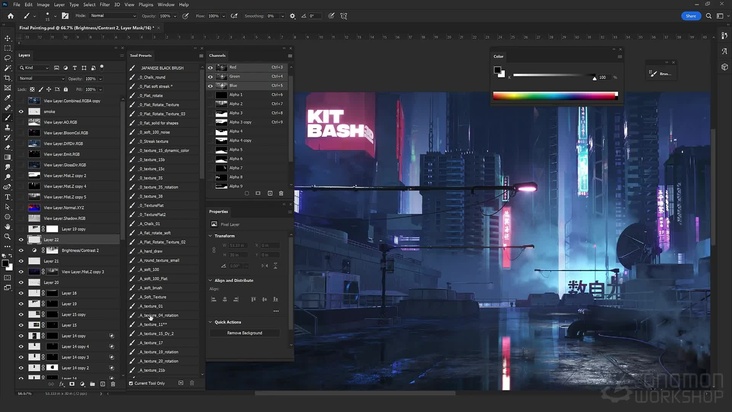
Task: Create a new group folder icon
Action: [92, 384]
